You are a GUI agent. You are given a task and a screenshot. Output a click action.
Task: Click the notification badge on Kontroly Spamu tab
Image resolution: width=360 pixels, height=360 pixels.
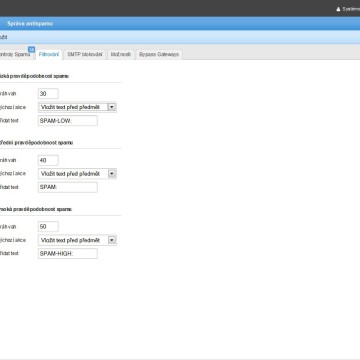click(31, 50)
